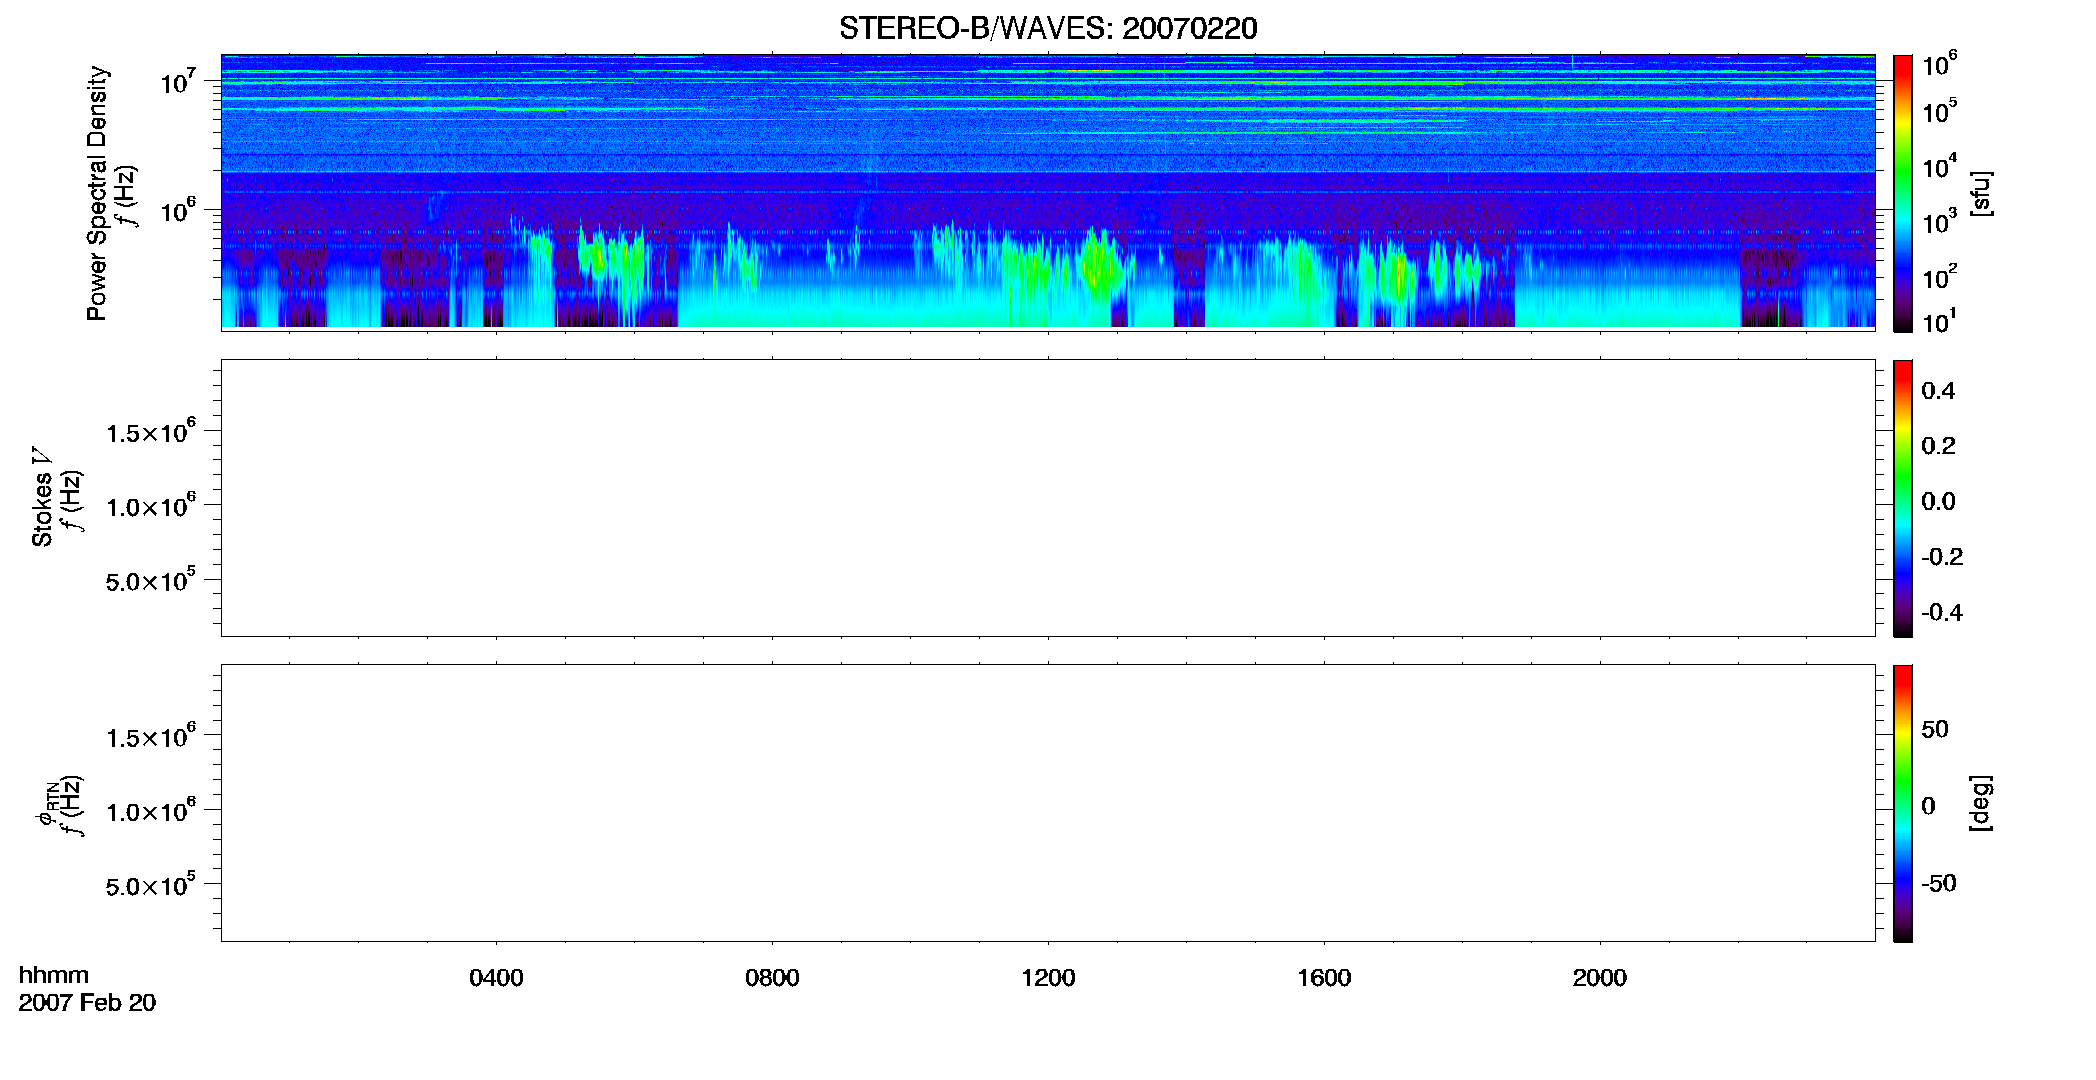Click the 5.0×10^5 tick in the phi RTN panel
2096x1080 pixels.
pos(151,885)
